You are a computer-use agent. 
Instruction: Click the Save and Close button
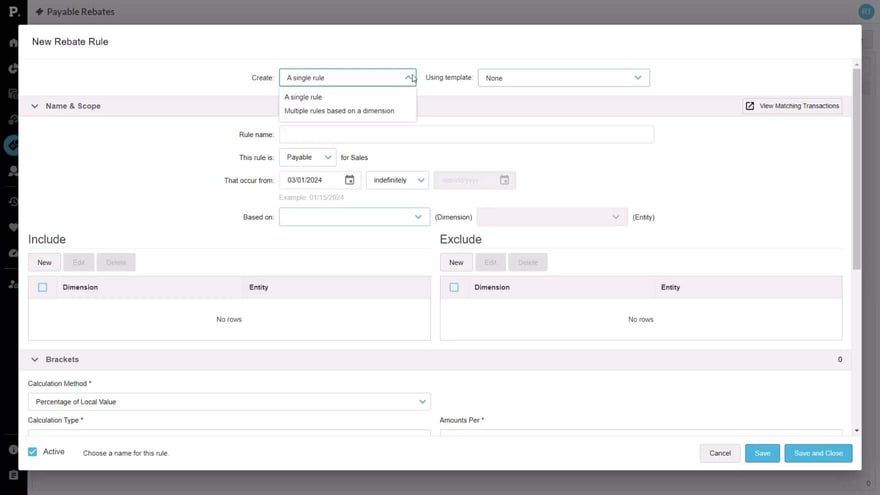click(x=818, y=453)
